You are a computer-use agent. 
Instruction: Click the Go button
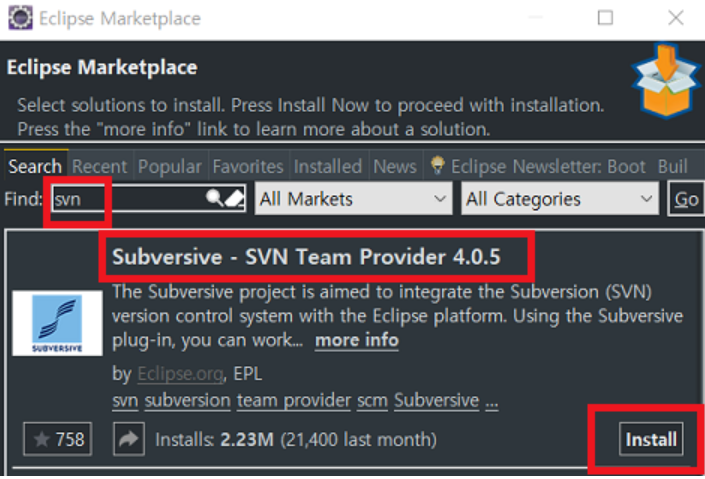(x=686, y=199)
